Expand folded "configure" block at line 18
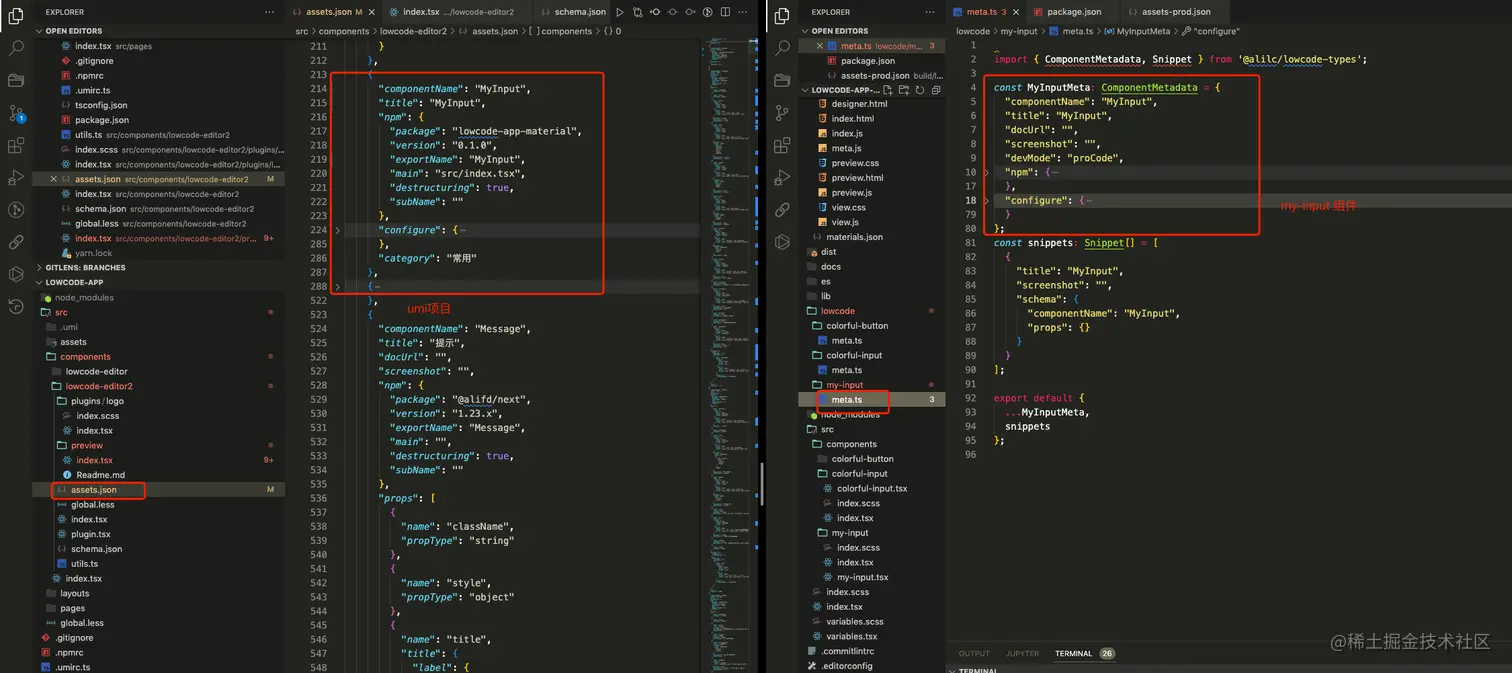 click(986, 200)
